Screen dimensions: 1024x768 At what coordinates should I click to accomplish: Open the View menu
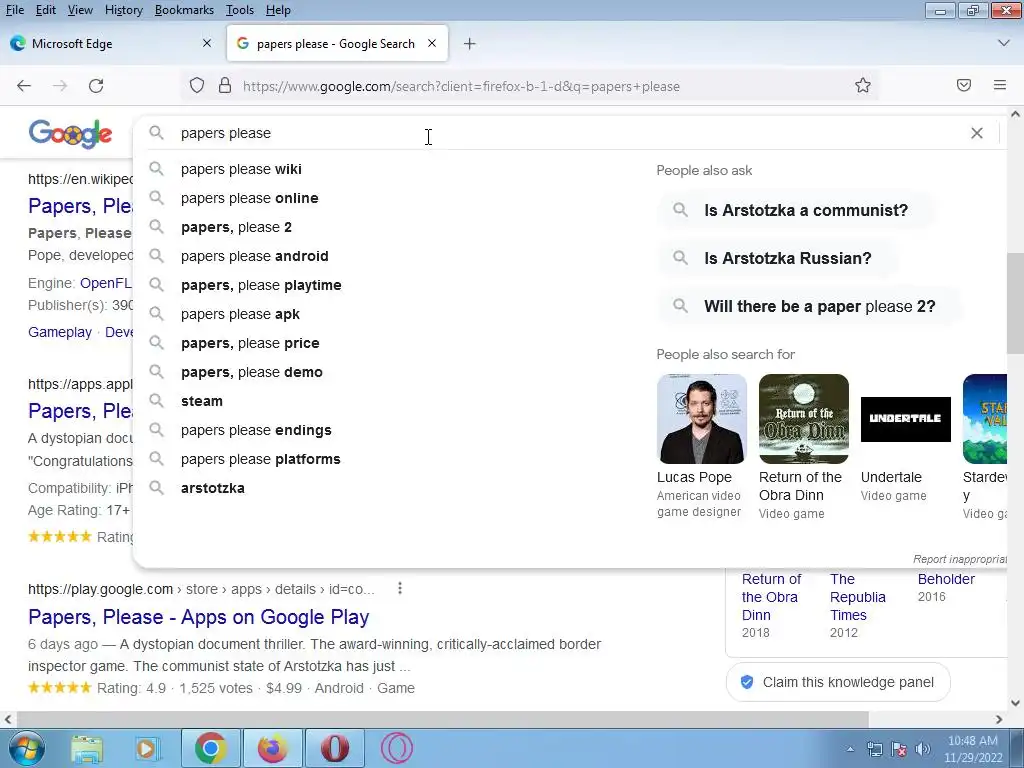pyautogui.click(x=80, y=10)
